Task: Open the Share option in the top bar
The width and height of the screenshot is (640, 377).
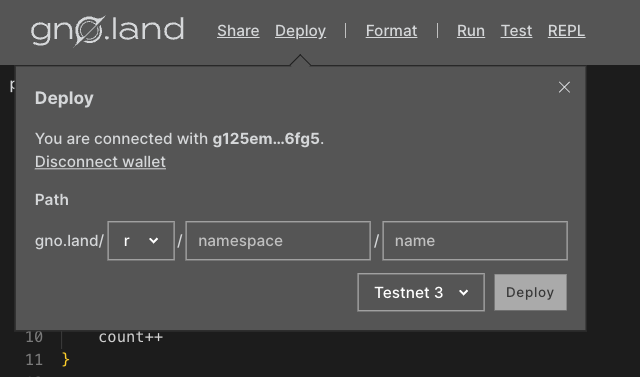Action: [x=238, y=31]
